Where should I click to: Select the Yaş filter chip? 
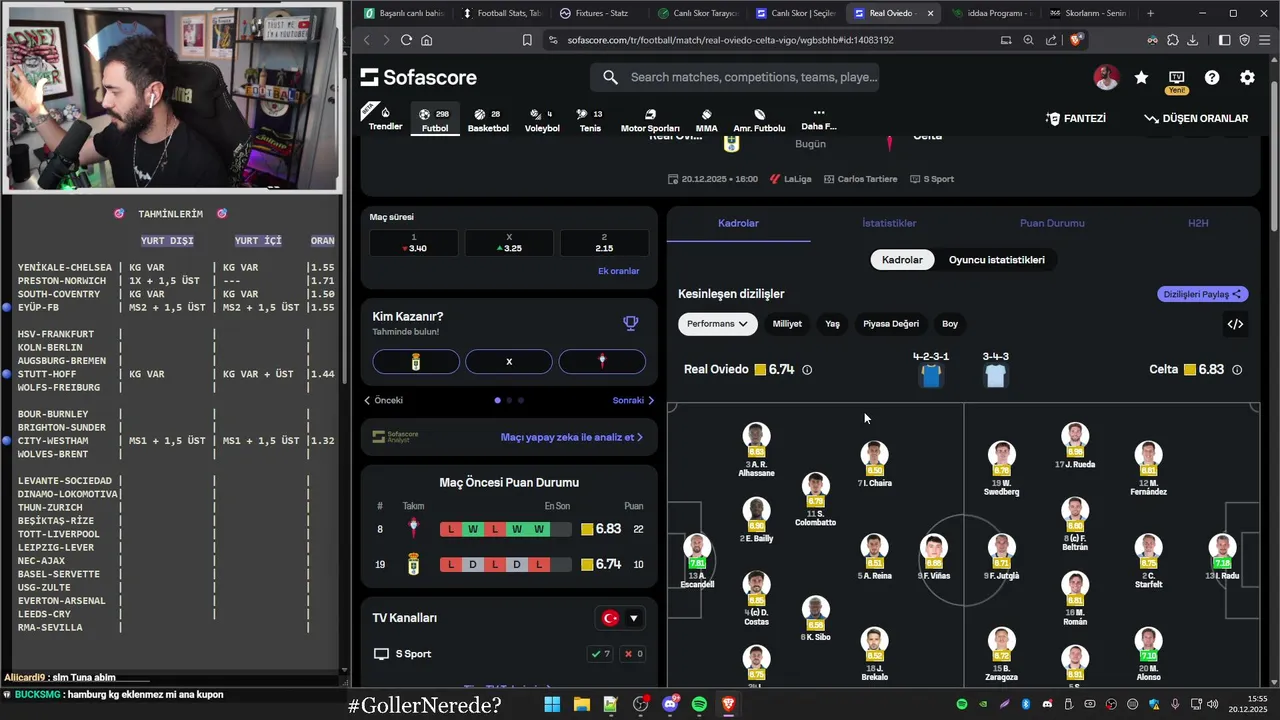832,324
